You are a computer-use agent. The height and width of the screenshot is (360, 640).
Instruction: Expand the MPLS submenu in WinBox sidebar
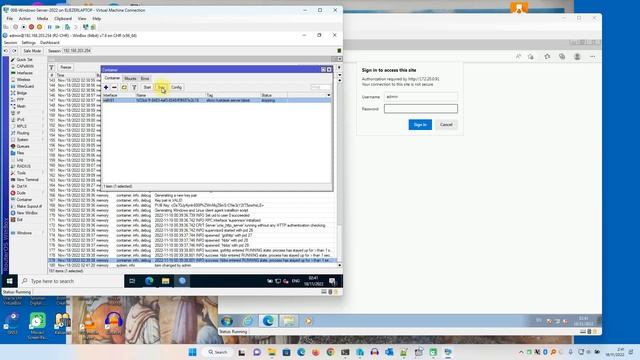(x=21, y=126)
